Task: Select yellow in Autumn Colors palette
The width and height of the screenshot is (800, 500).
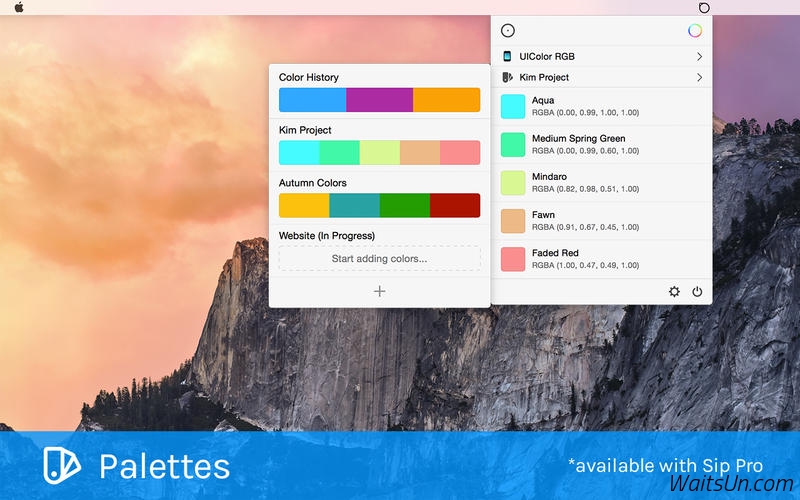Action: pyautogui.click(x=304, y=205)
